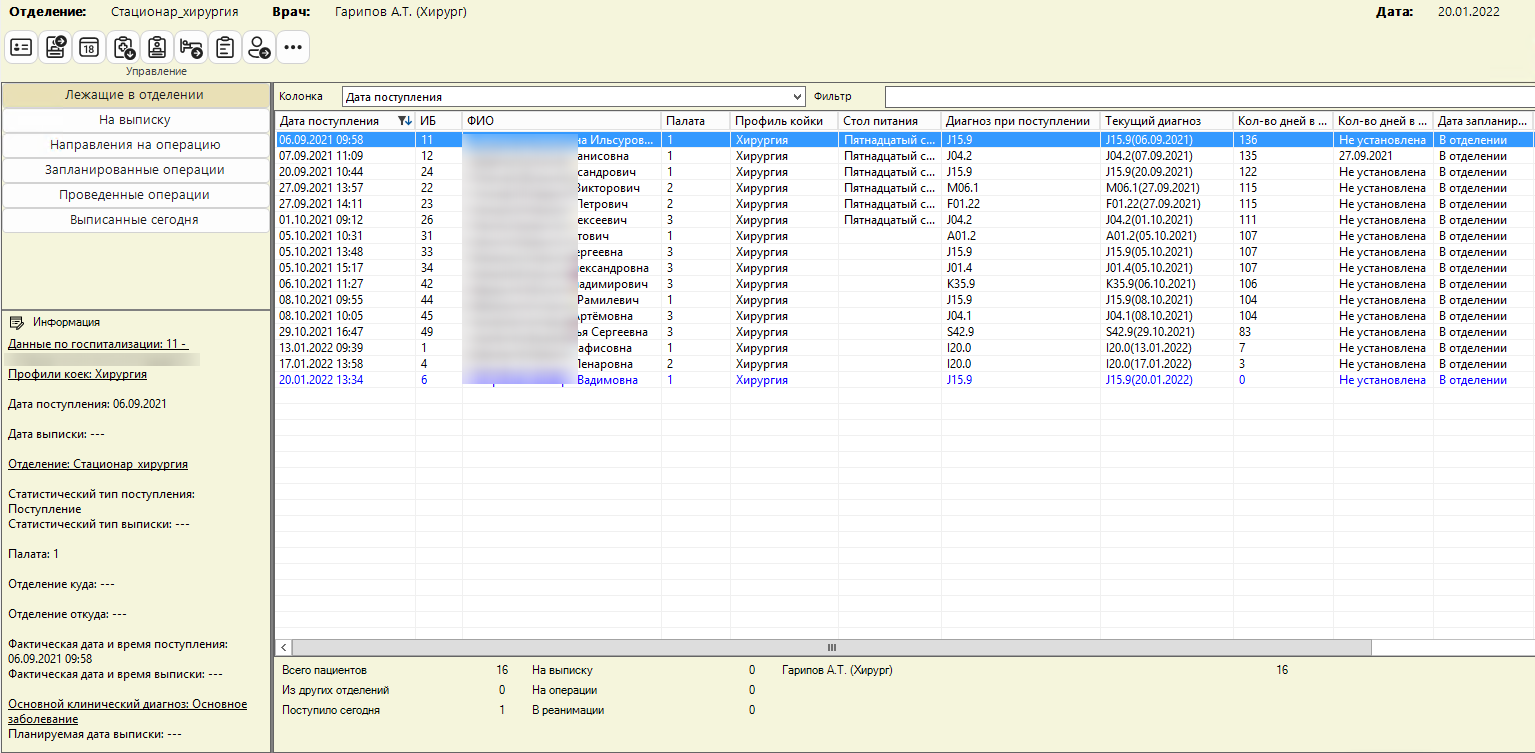
Task: Open Данные по госпитализации: 11 link
Action: coord(98,344)
